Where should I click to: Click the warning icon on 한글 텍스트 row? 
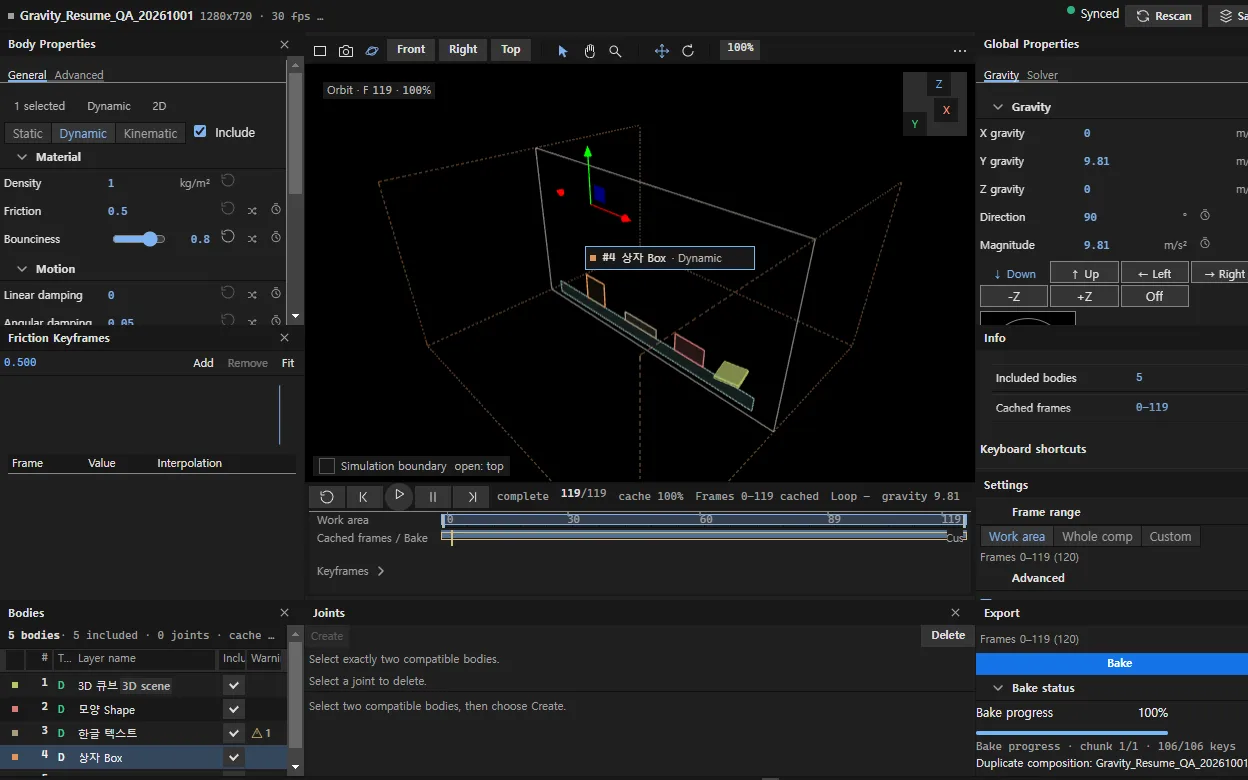(257, 733)
